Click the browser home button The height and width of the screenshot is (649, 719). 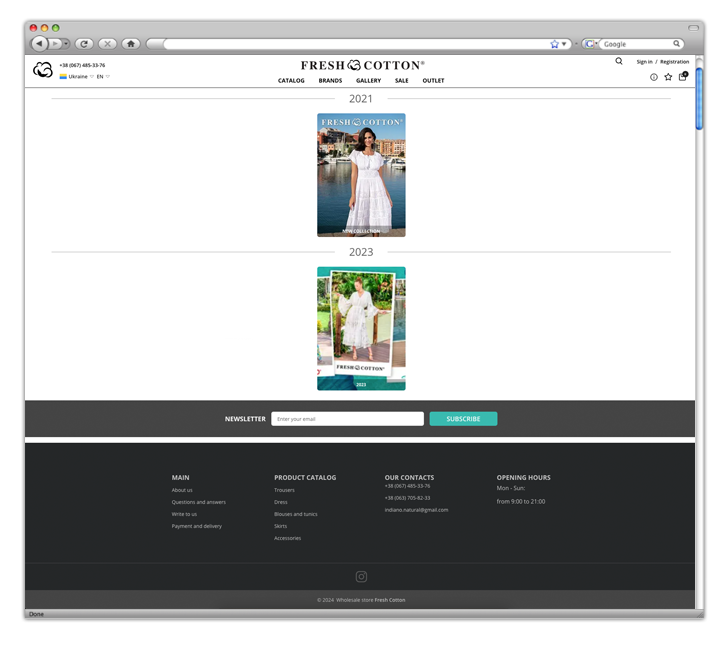coord(130,44)
